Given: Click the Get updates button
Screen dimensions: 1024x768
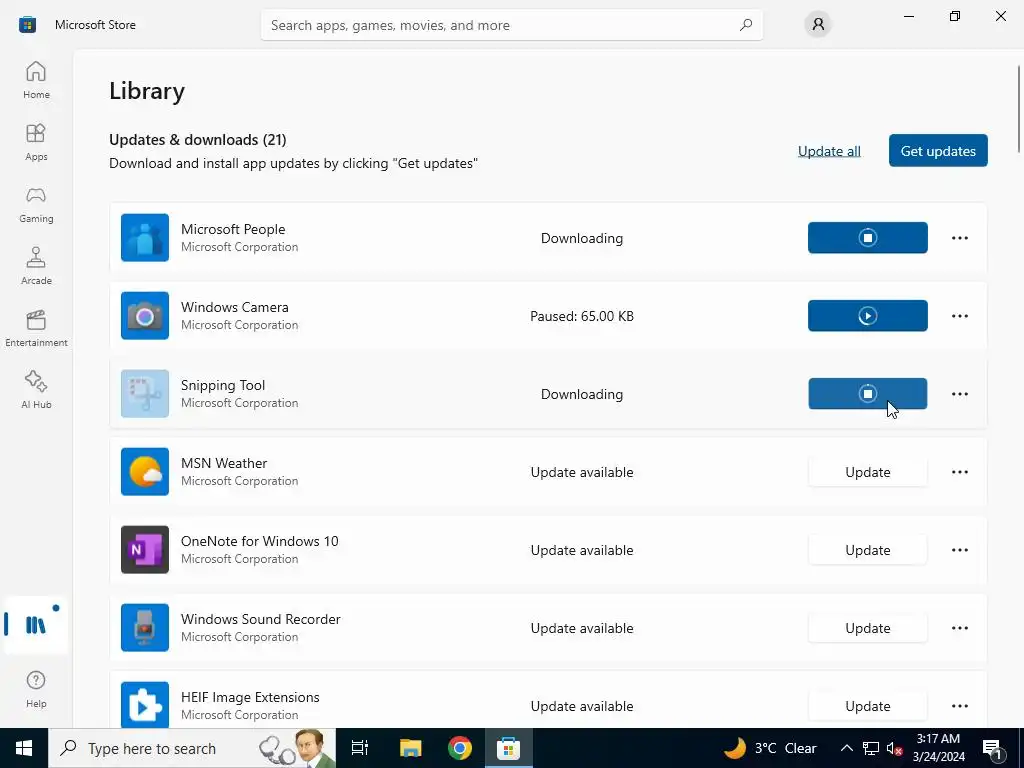Looking at the screenshot, I should coord(938,151).
